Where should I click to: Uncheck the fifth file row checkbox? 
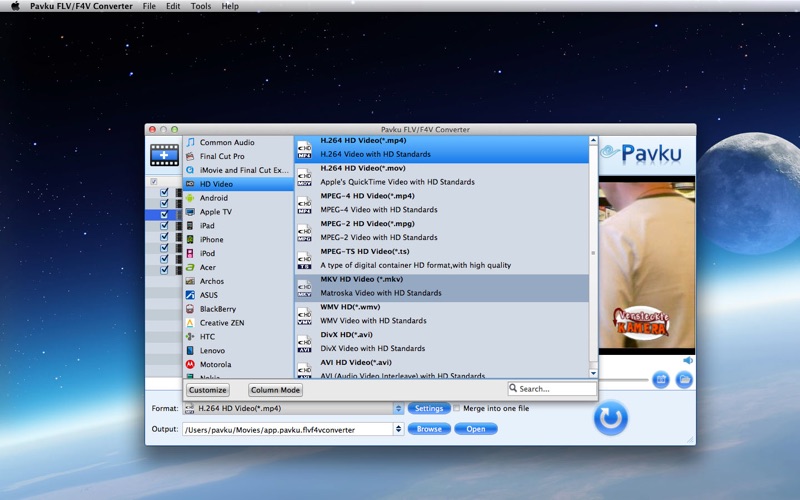point(164,237)
